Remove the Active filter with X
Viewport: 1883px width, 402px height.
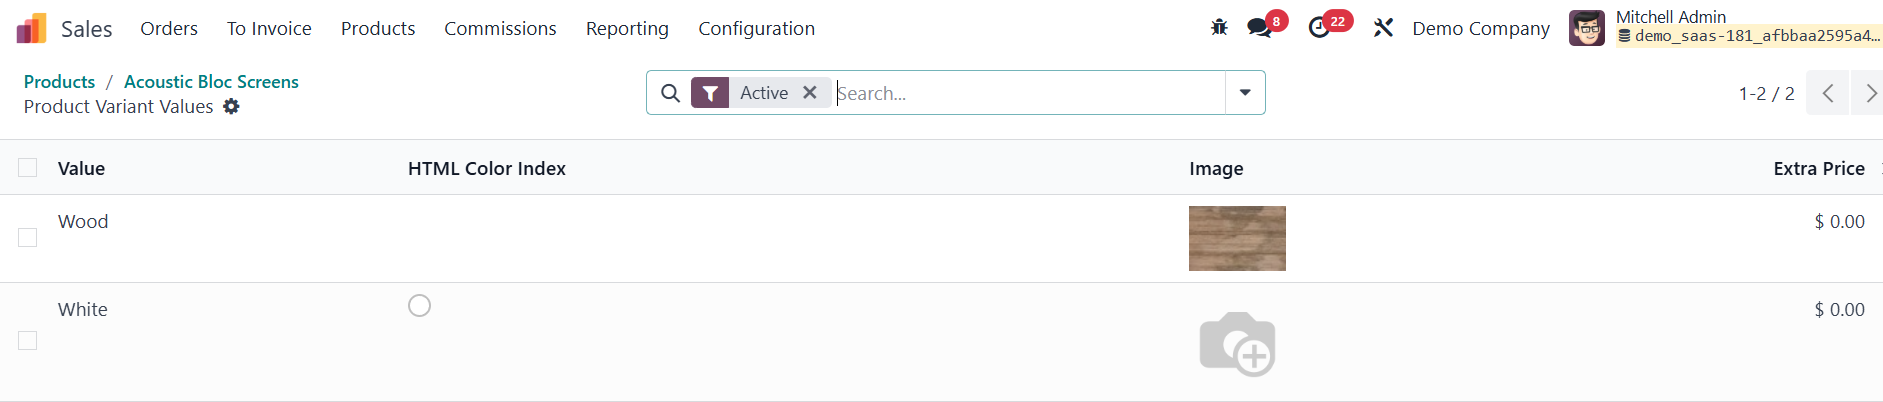click(x=810, y=93)
